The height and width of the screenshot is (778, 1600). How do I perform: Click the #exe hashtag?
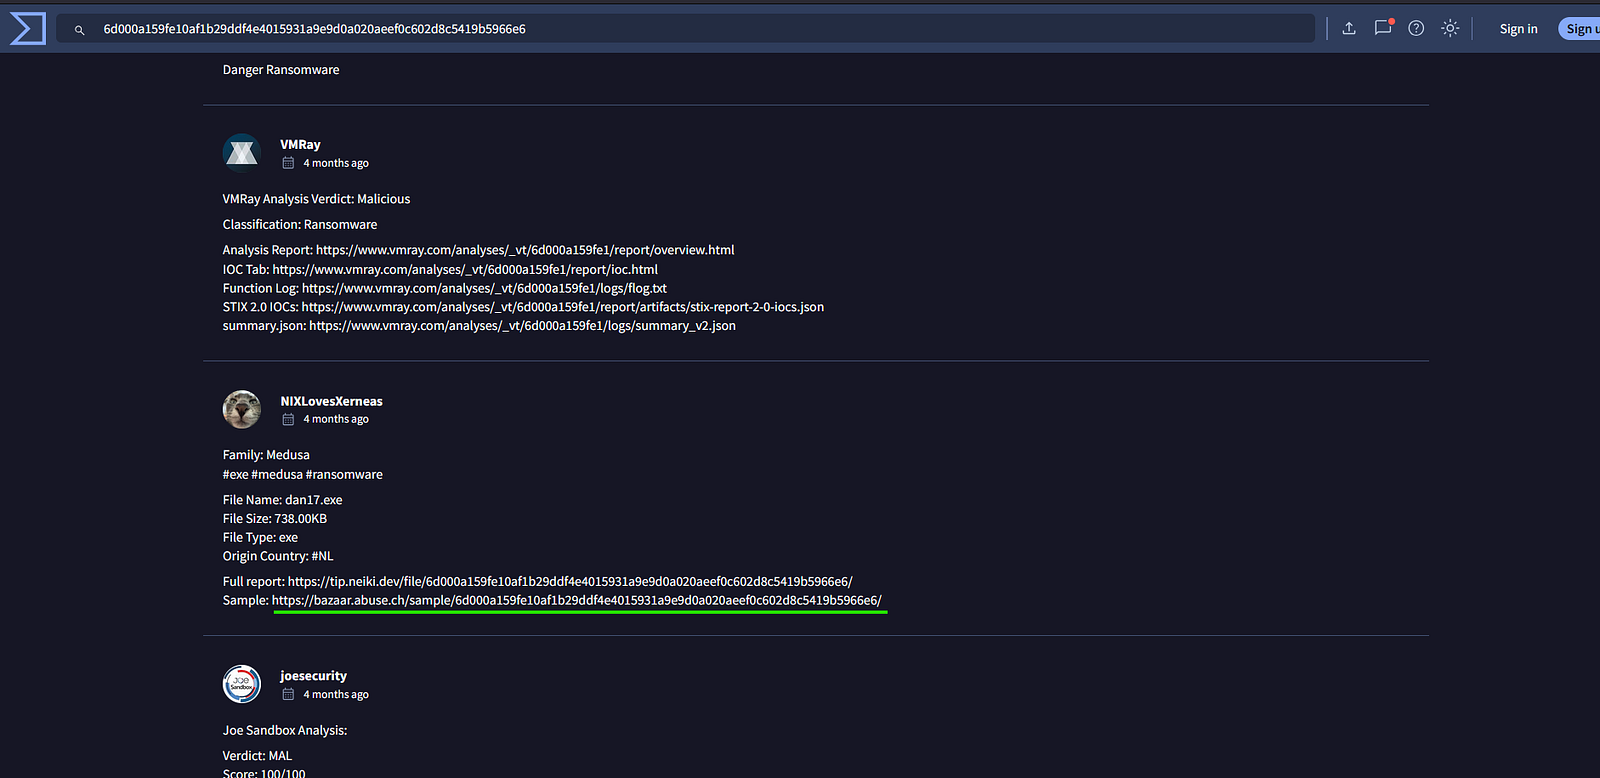tap(235, 475)
